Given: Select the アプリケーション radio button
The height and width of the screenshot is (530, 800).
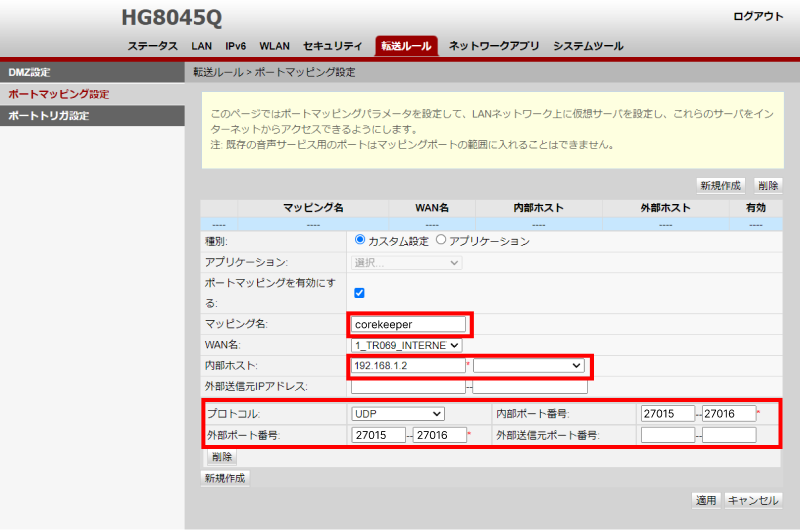Looking at the screenshot, I should (x=441, y=241).
